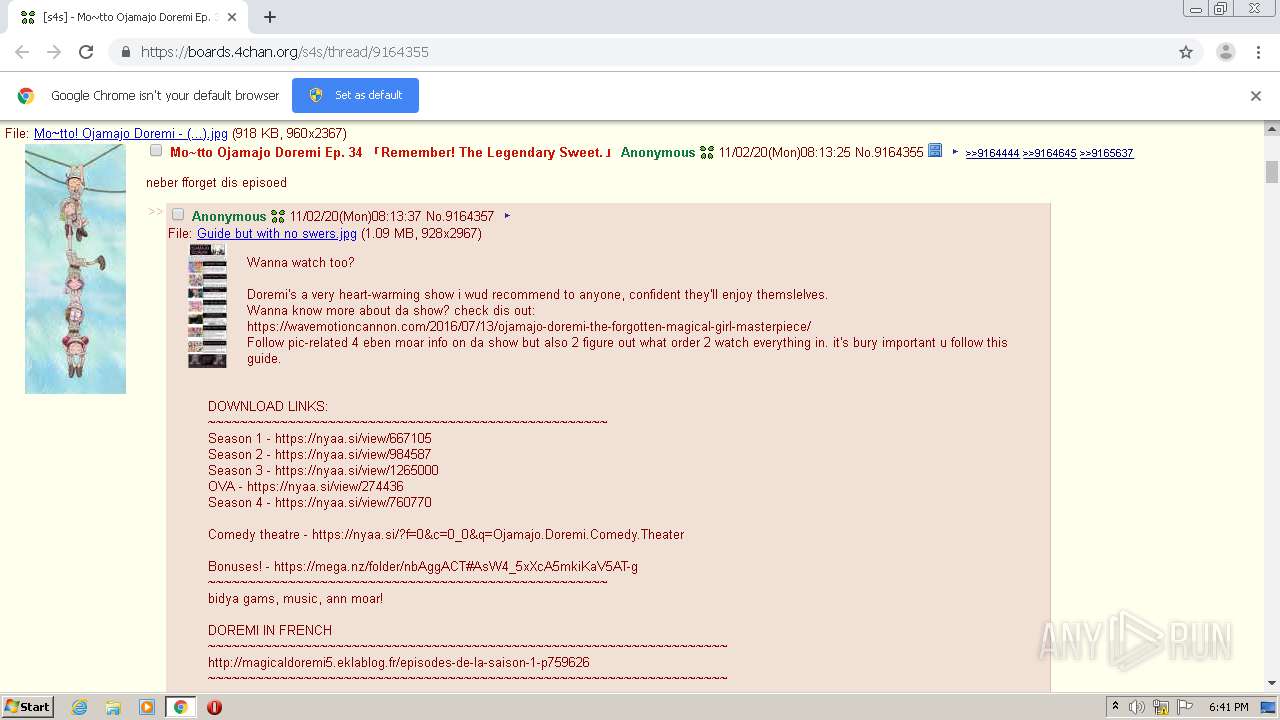
Task: Show hidden system tray icons
Action: pyautogui.click(x=1116, y=706)
